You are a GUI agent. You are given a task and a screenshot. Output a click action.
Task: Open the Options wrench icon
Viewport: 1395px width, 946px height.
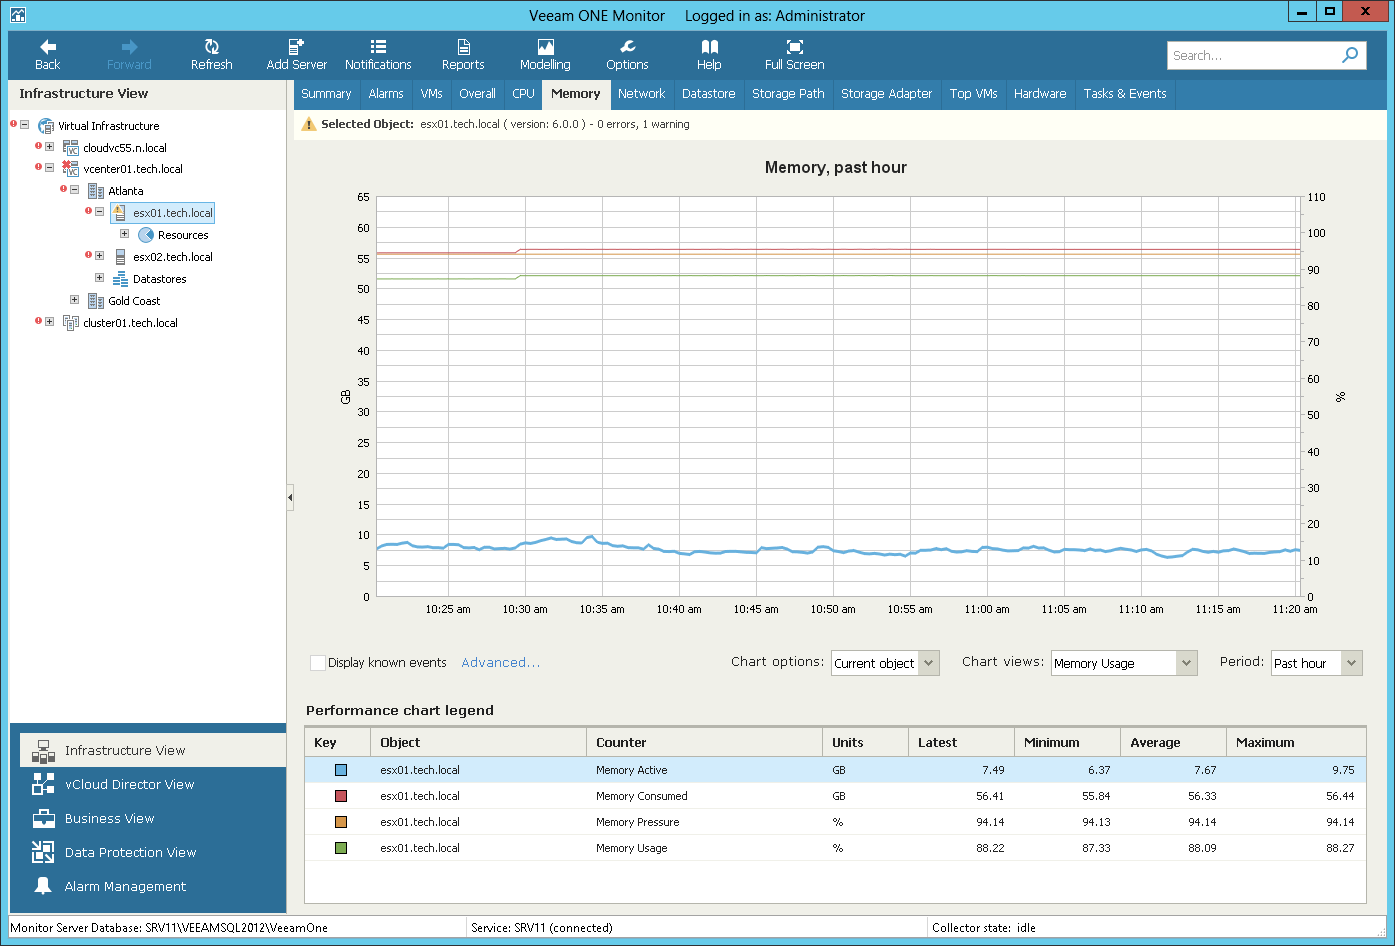(627, 47)
